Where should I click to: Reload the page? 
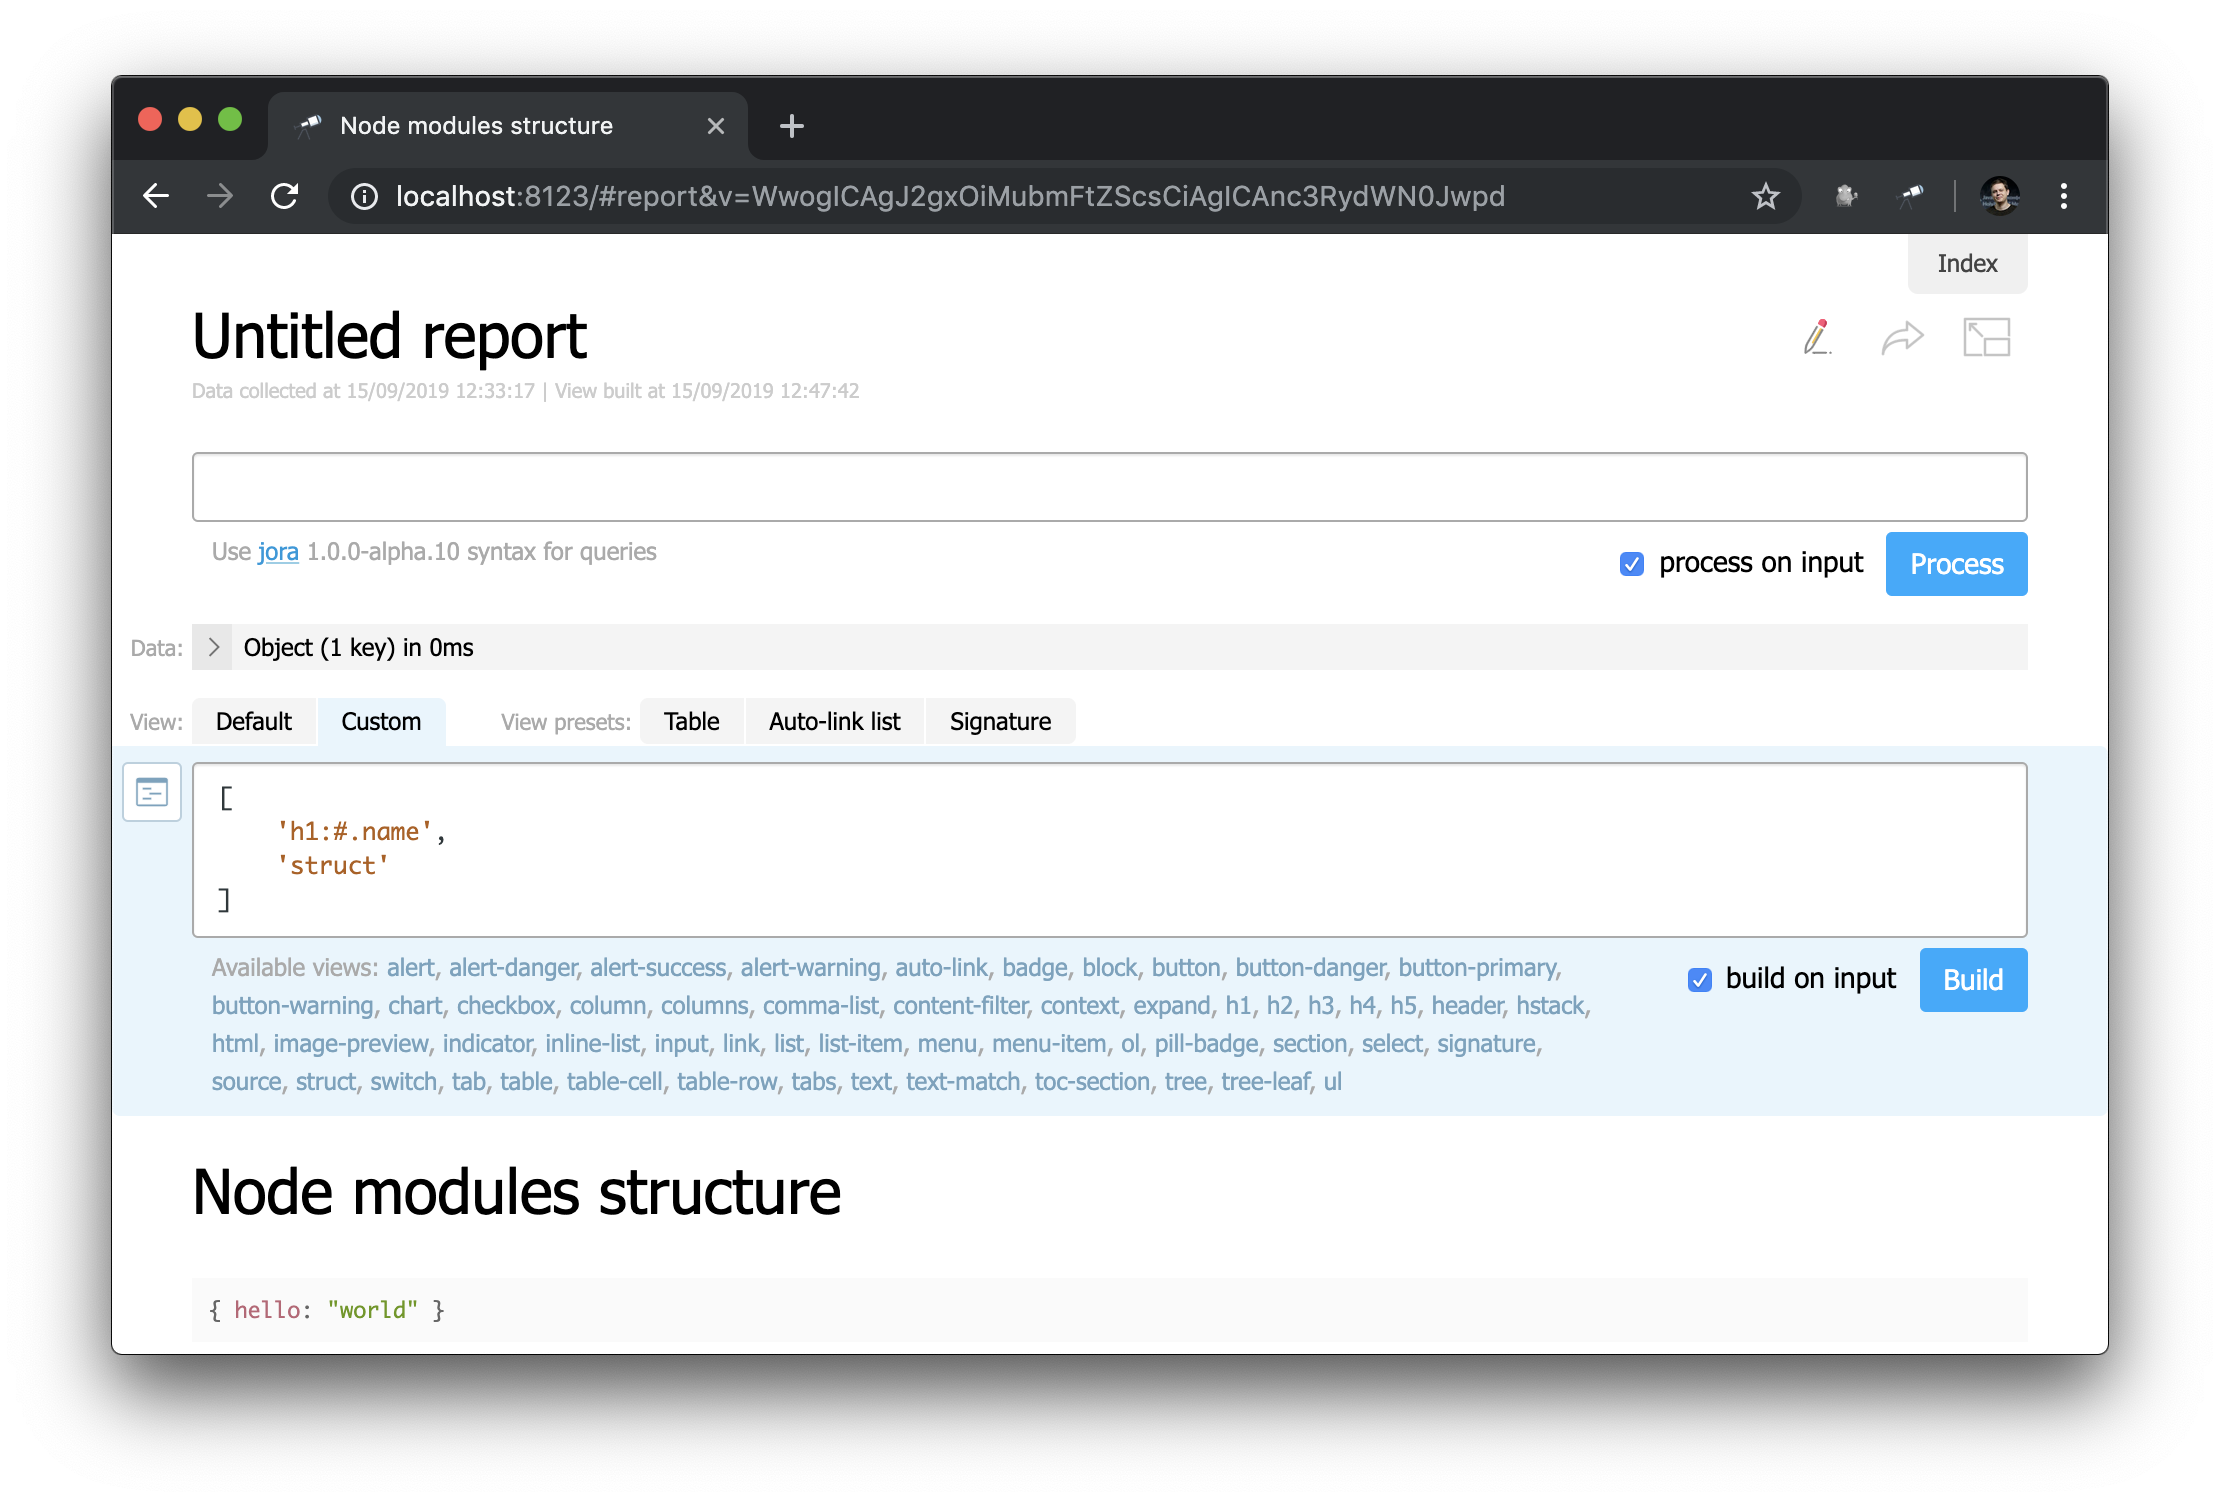pos(285,196)
